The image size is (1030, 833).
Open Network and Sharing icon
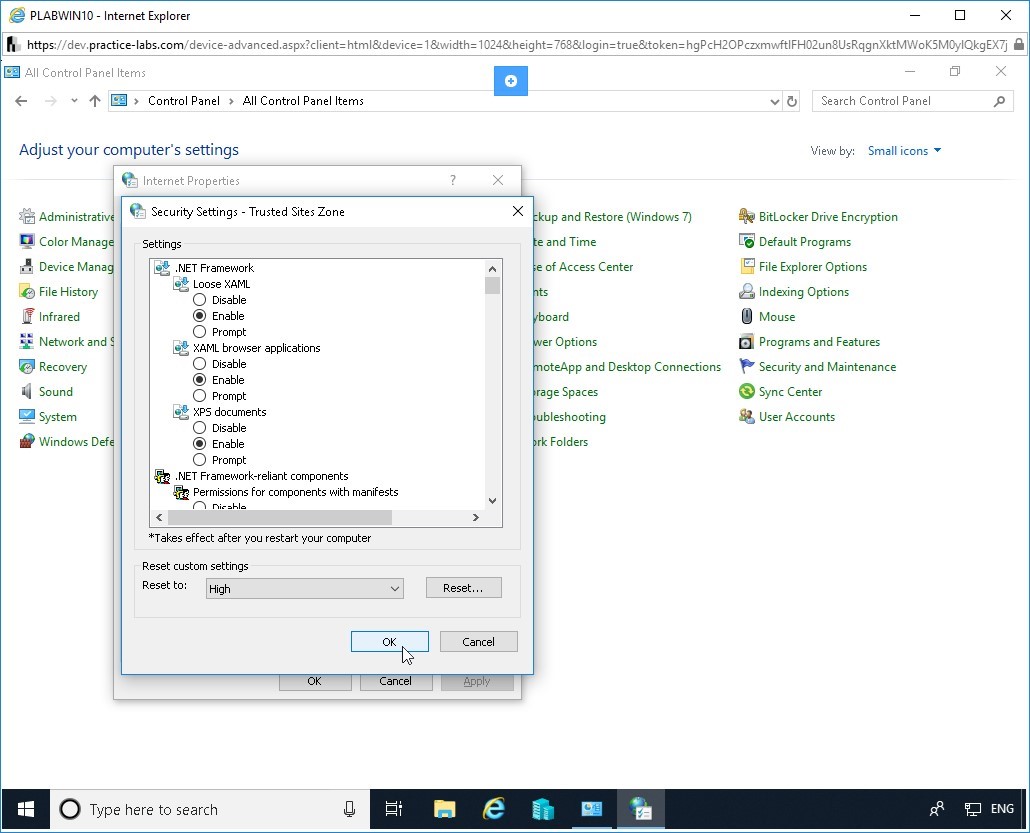click(x=27, y=341)
